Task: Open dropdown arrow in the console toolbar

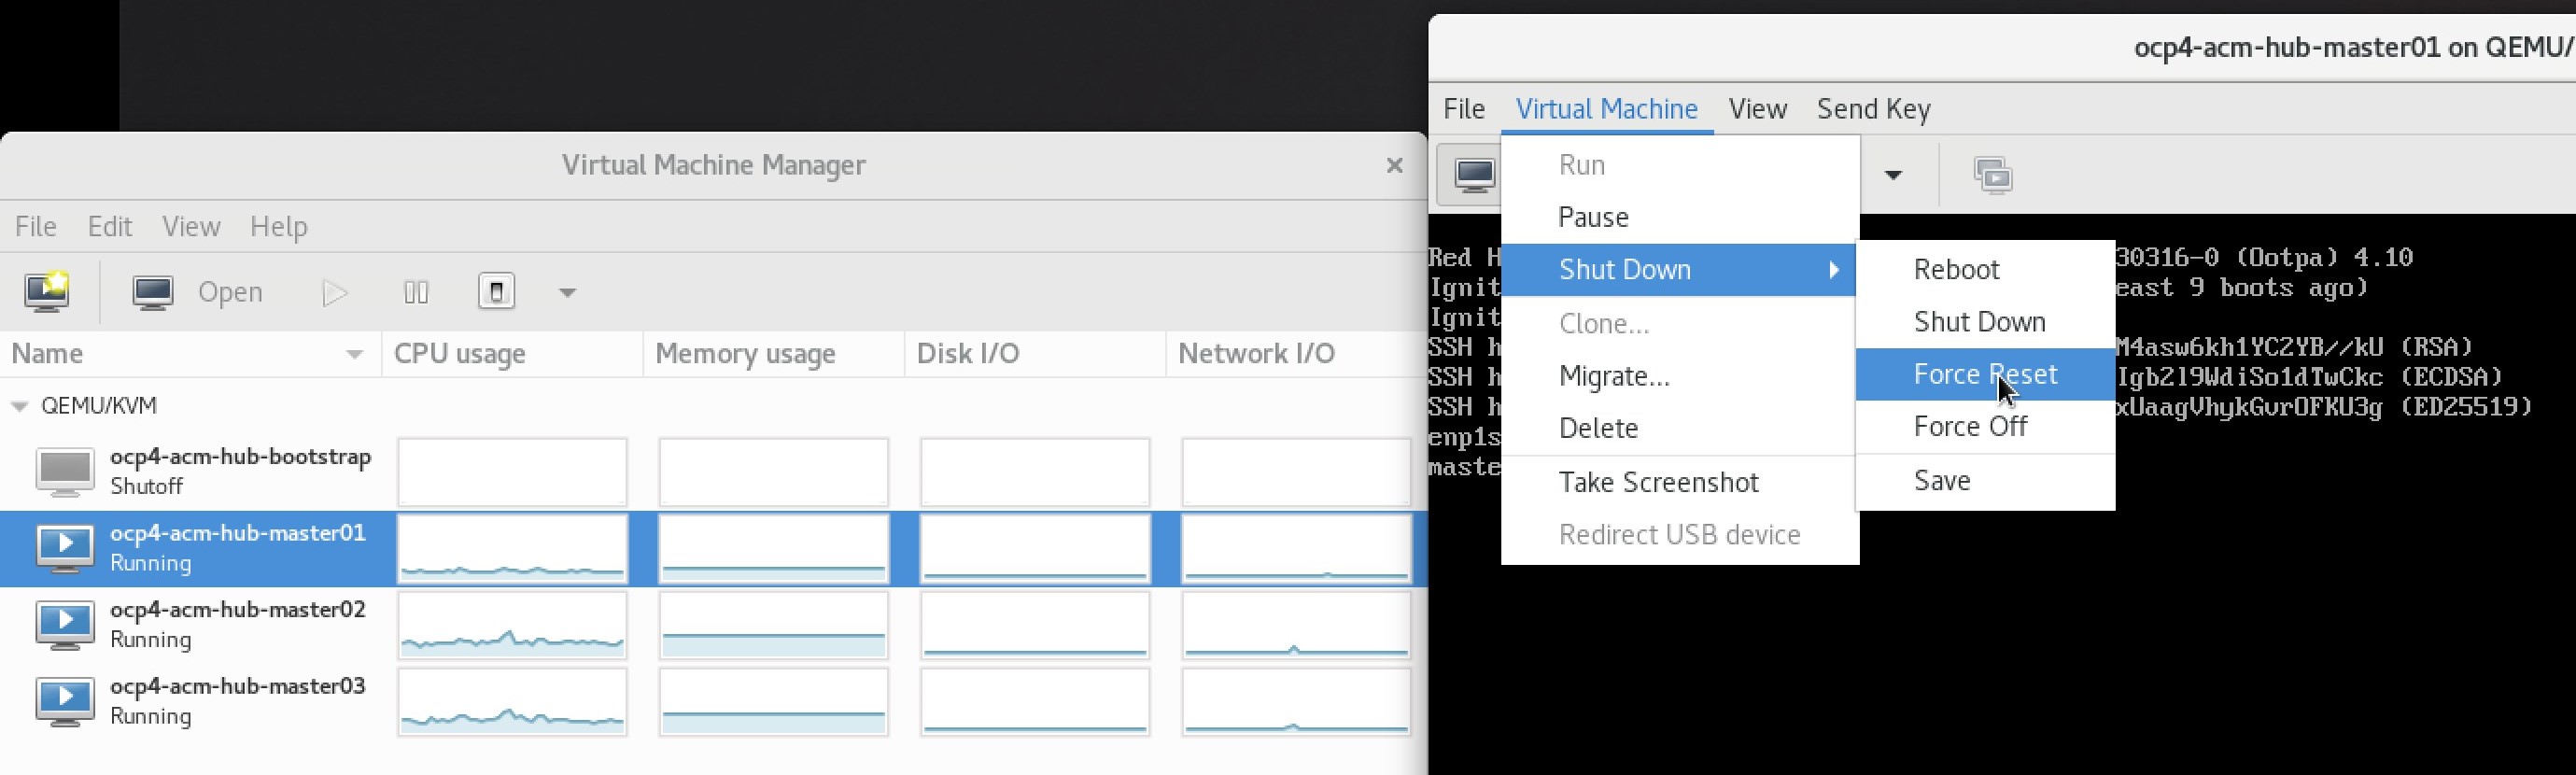Action: click(x=1892, y=175)
